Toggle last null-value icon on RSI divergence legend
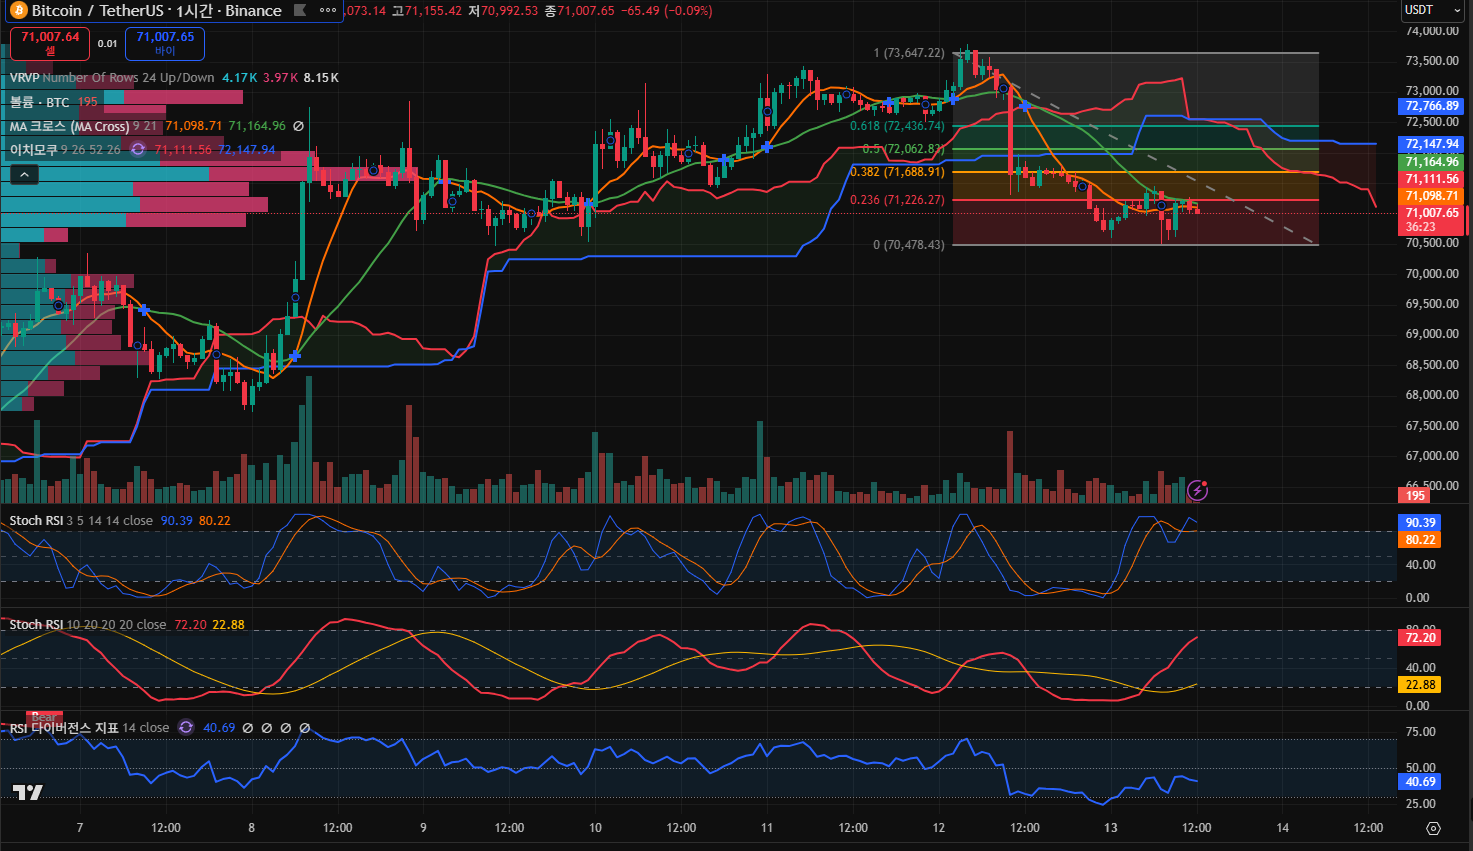This screenshot has width=1473, height=851. coord(305,728)
